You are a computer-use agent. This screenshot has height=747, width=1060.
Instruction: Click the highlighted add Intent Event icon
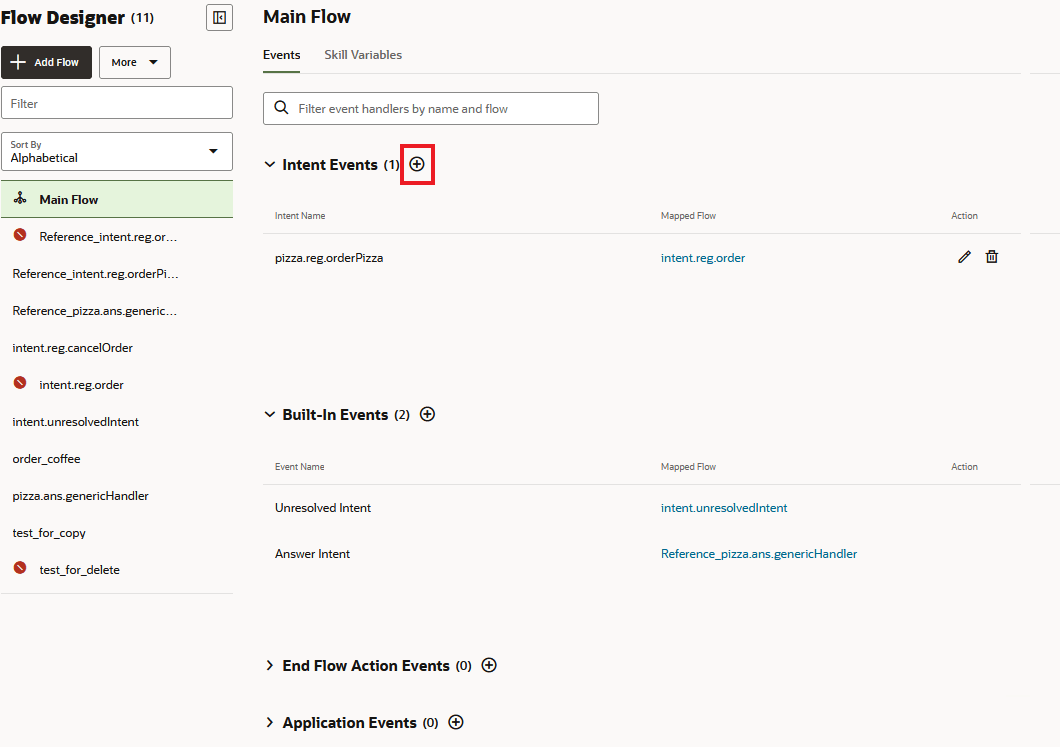417,164
